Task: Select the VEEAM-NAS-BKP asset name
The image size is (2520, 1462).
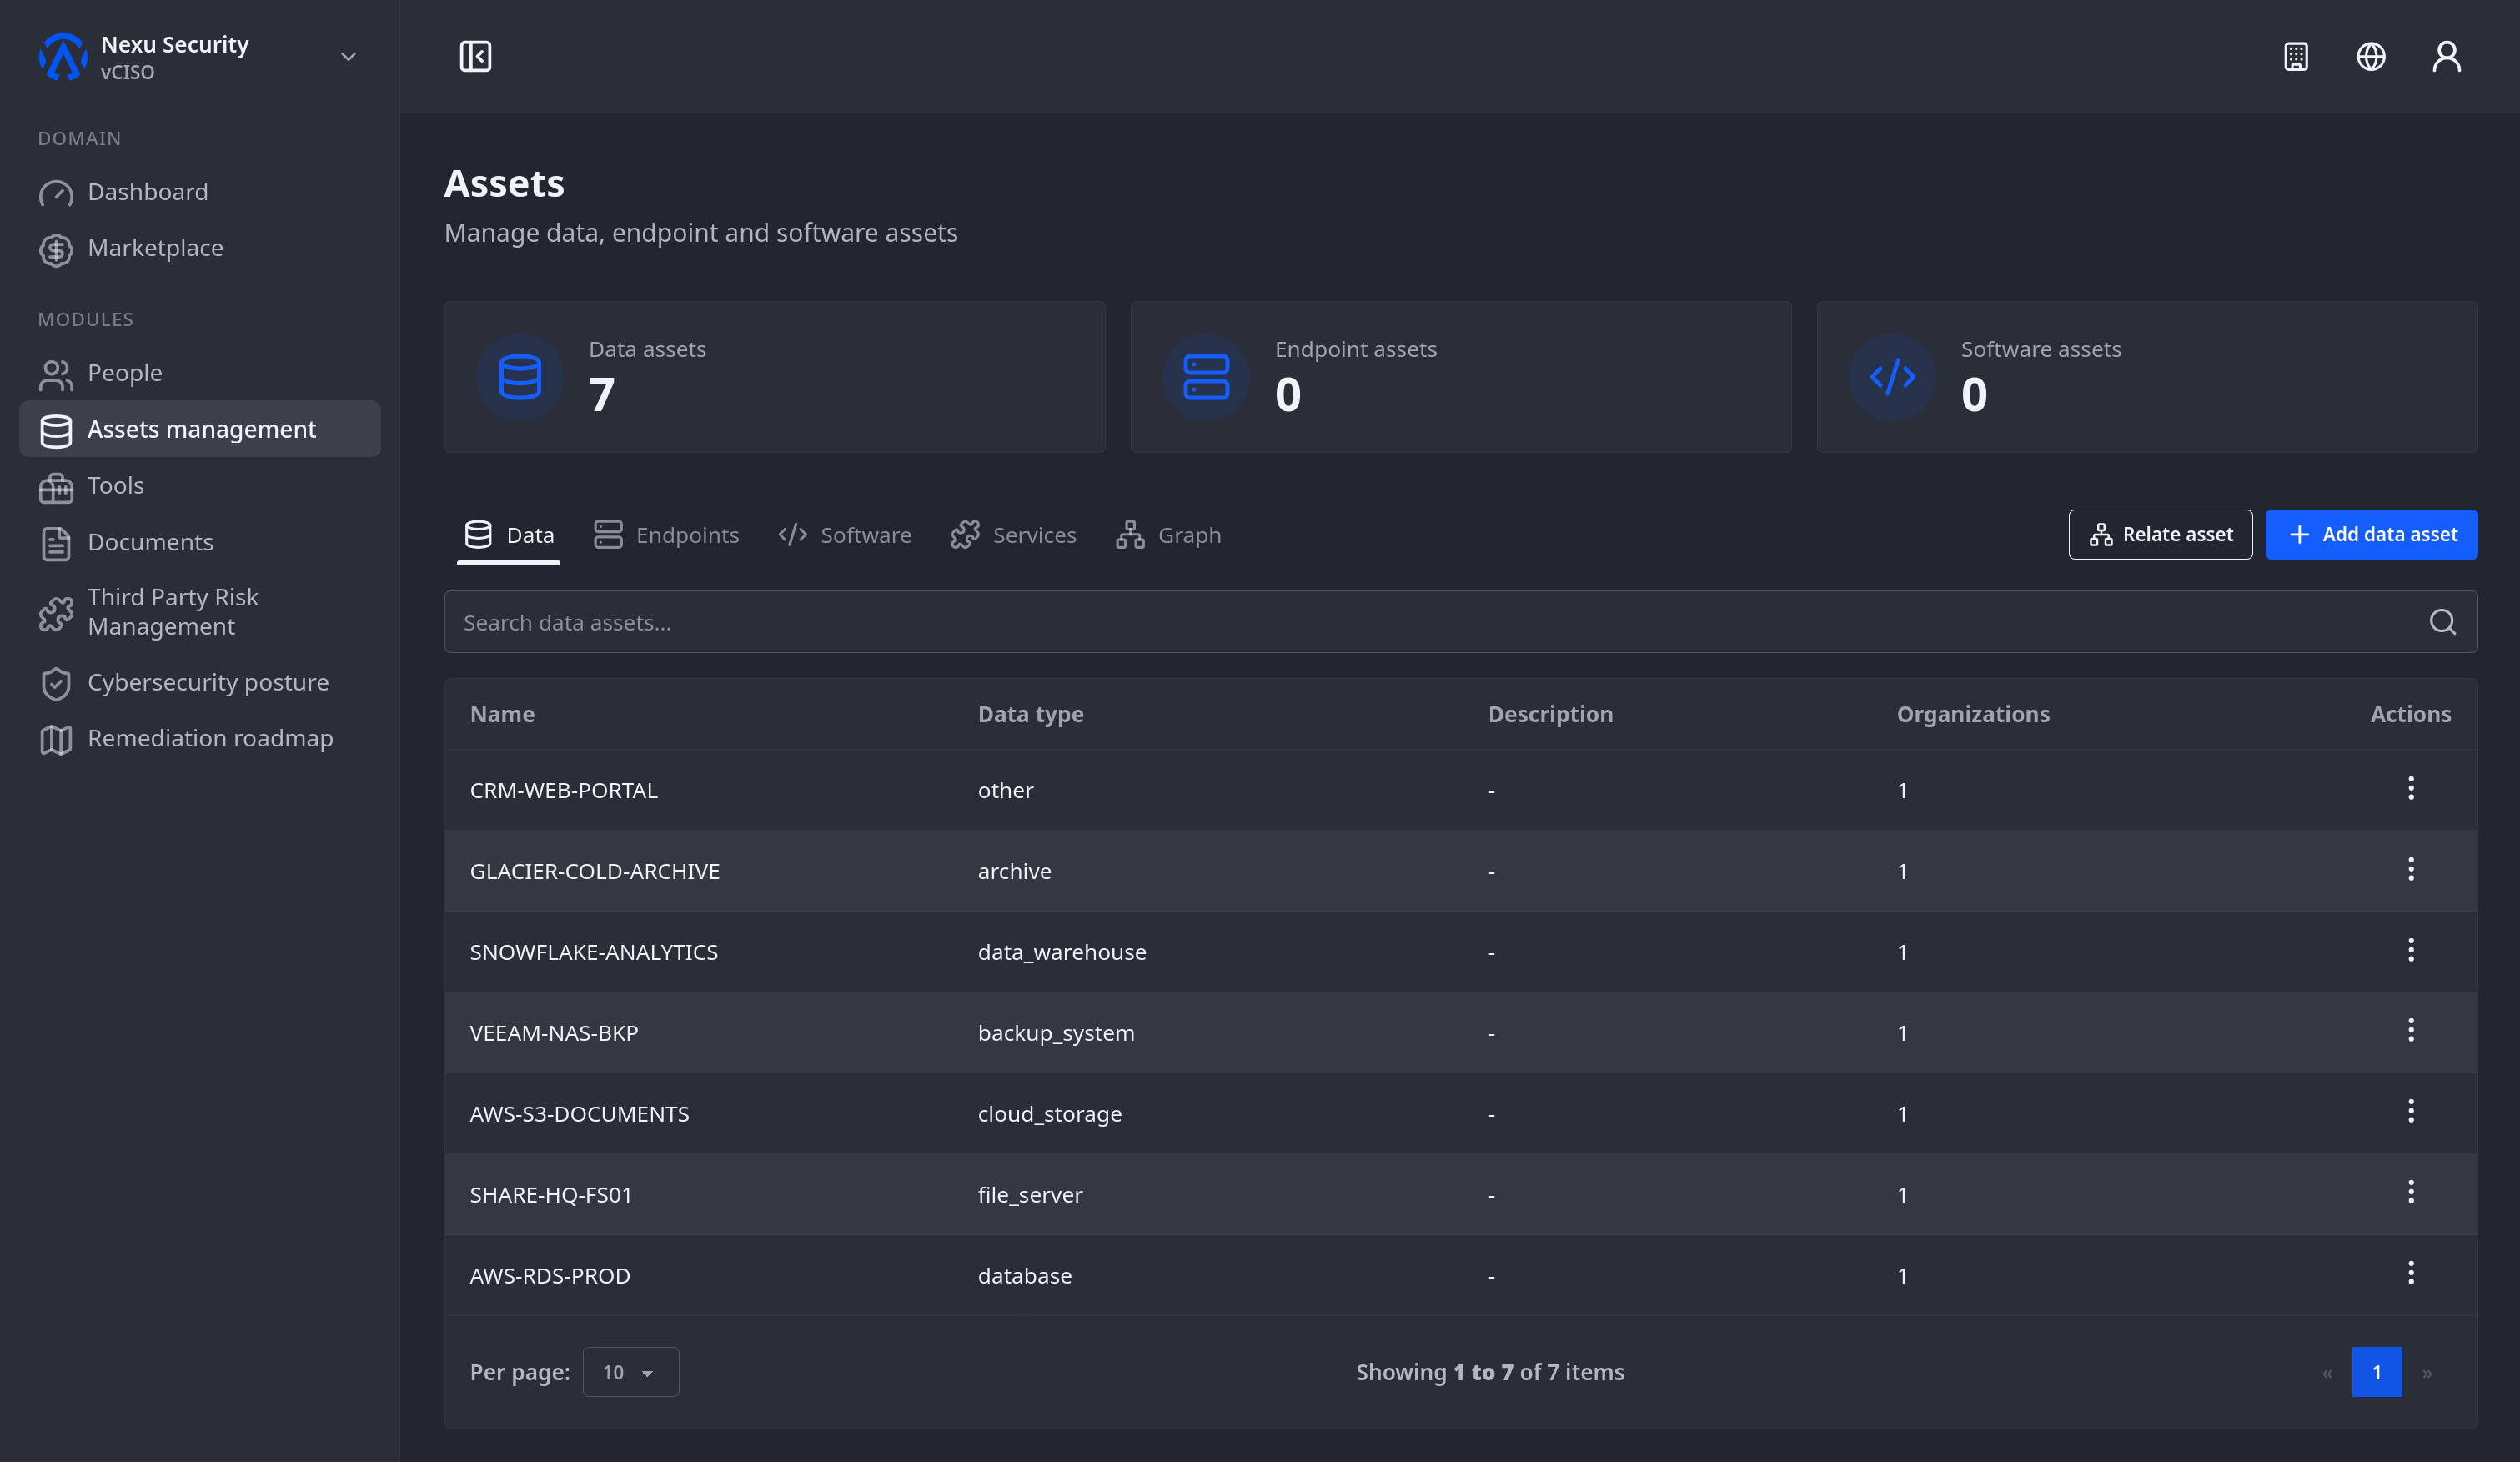Action: pos(554,1033)
